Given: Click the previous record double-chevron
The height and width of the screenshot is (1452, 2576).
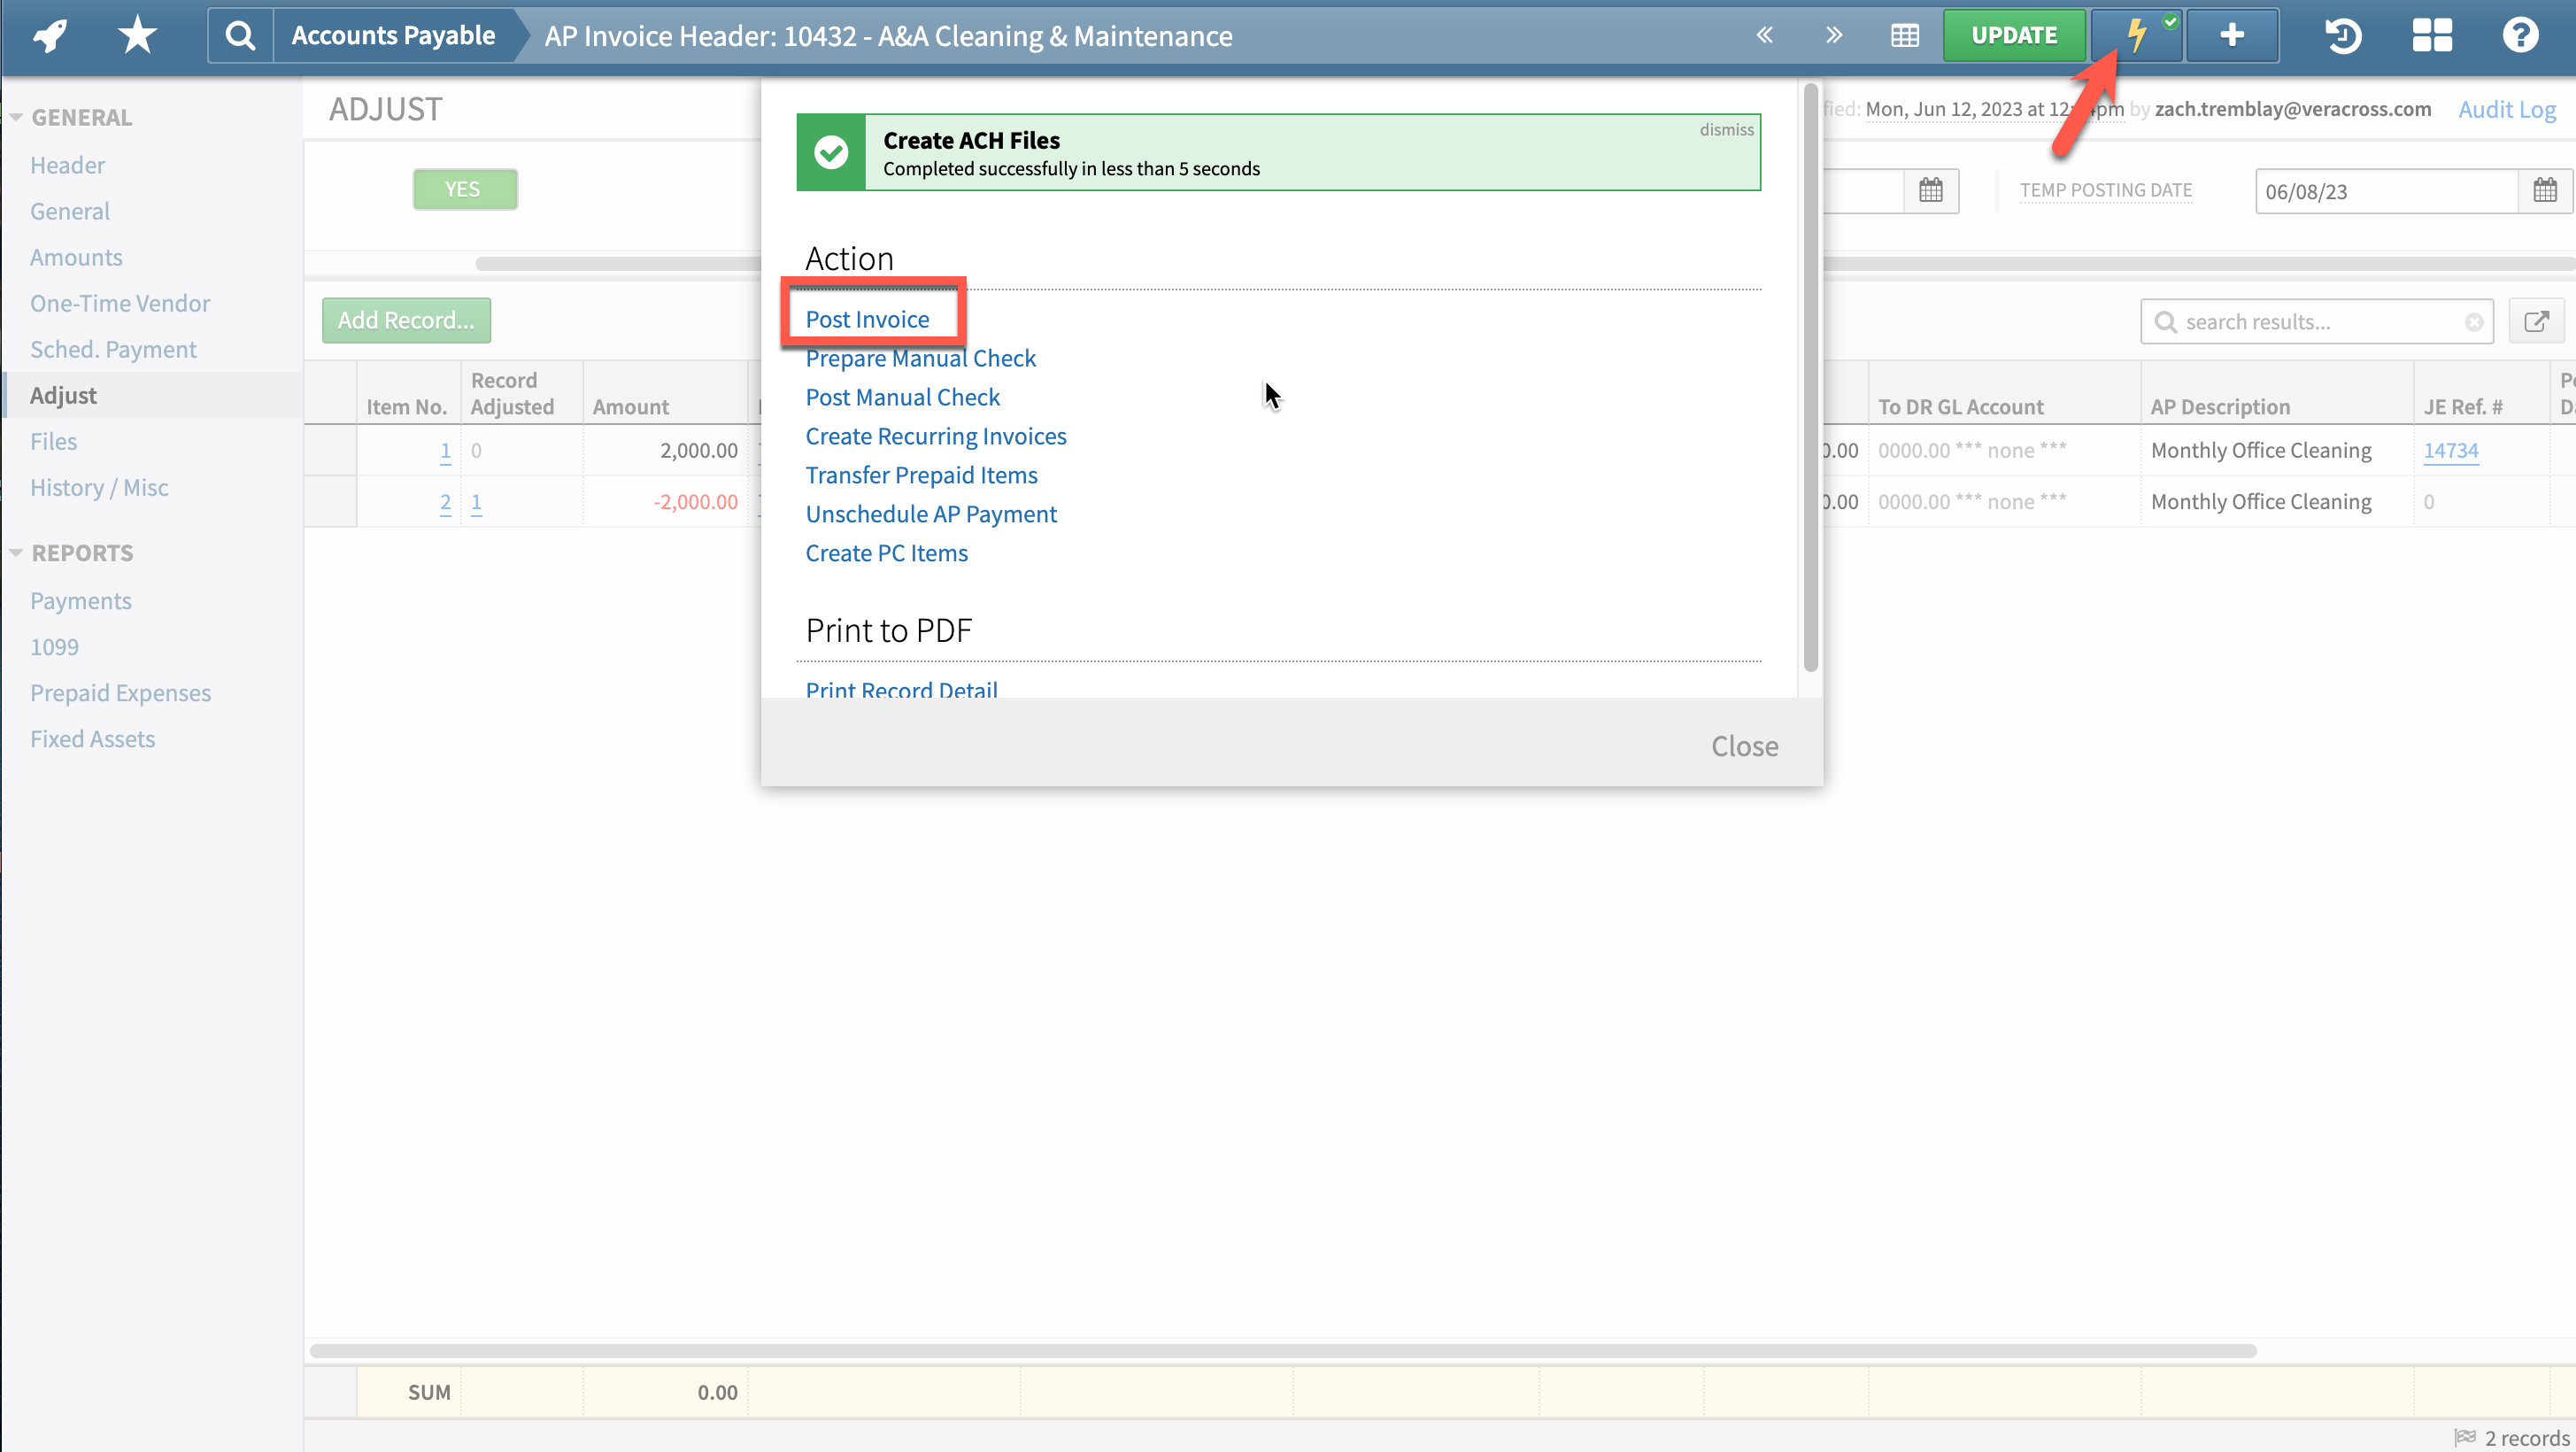Looking at the screenshot, I should 1764,35.
